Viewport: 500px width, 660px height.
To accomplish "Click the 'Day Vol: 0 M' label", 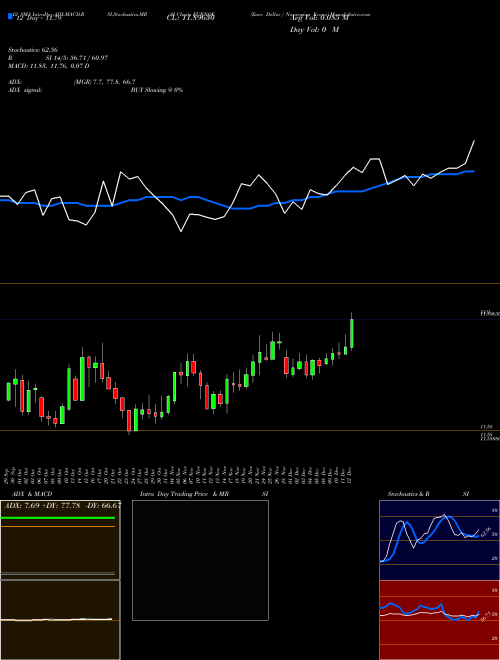I will coord(314,29).
